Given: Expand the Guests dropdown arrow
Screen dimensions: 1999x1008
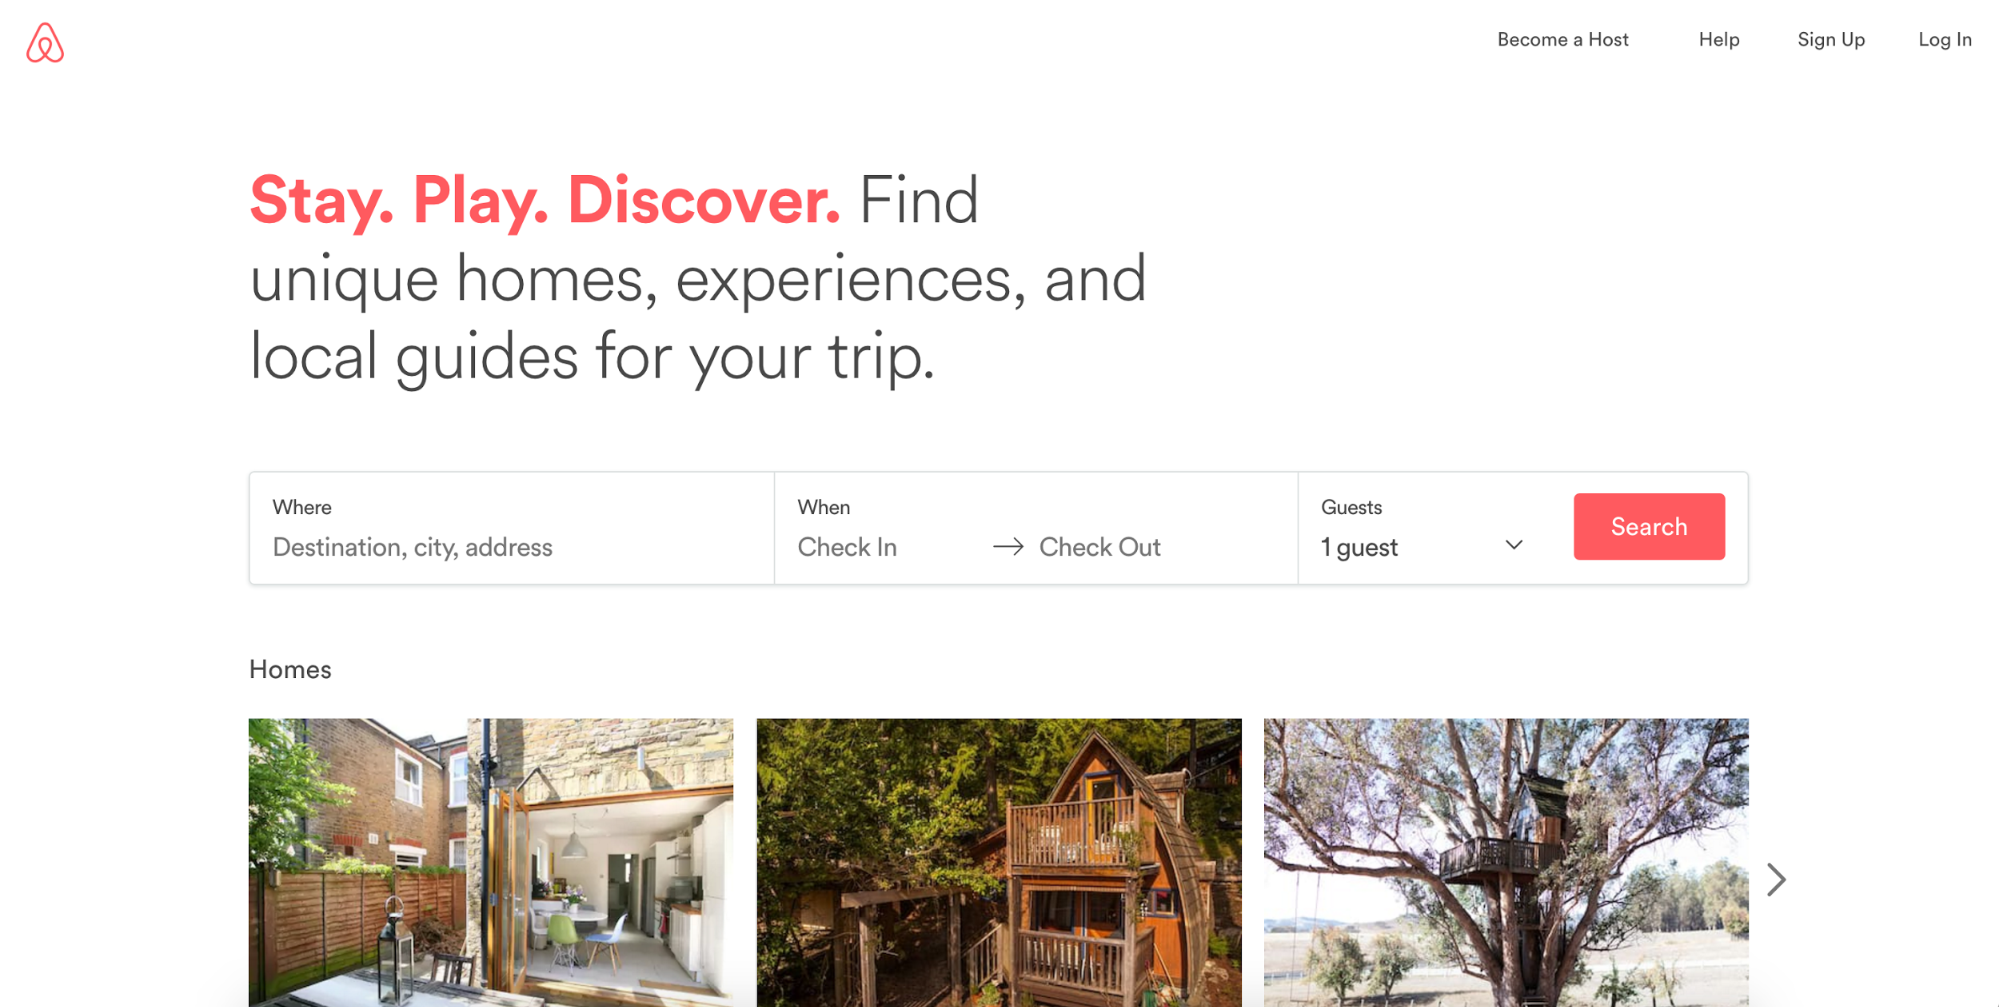Looking at the screenshot, I should [x=1514, y=545].
